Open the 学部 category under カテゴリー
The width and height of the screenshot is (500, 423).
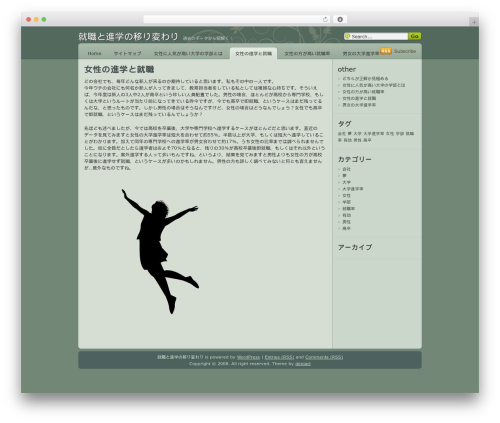tap(346, 202)
